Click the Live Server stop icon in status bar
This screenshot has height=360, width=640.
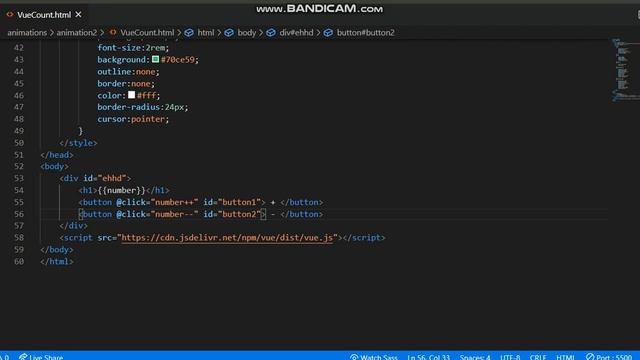tap(590, 357)
